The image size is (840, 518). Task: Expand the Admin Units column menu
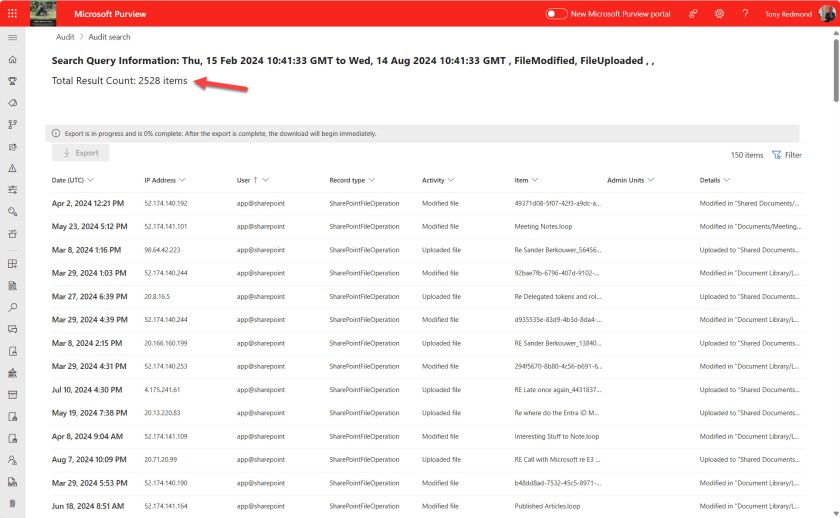click(x=651, y=180)
